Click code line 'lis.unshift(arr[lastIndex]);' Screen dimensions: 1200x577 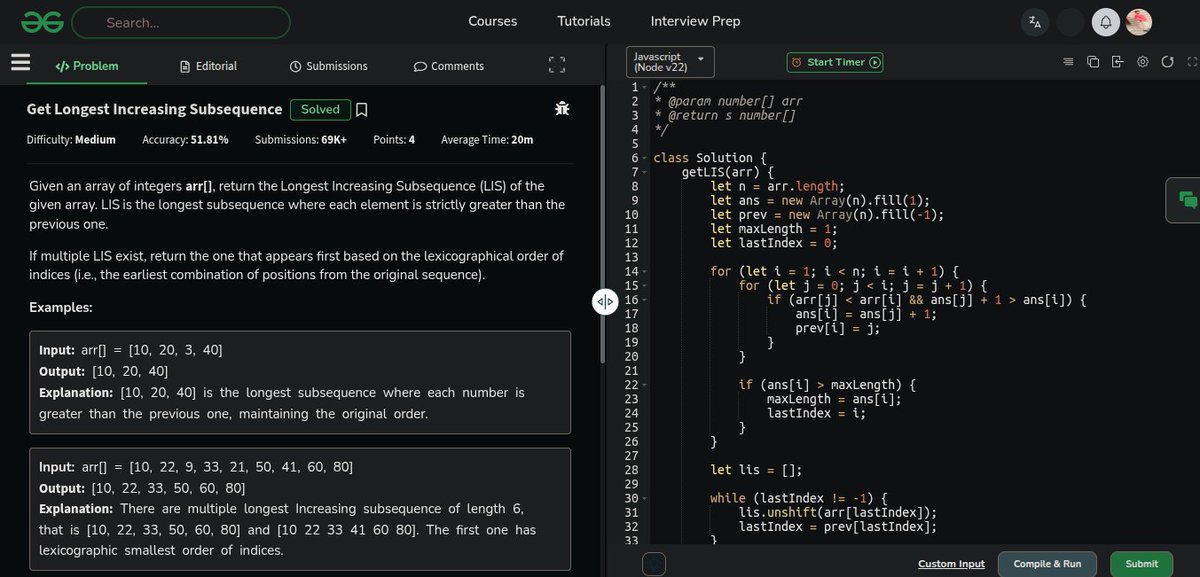click(x=838, y=513)
